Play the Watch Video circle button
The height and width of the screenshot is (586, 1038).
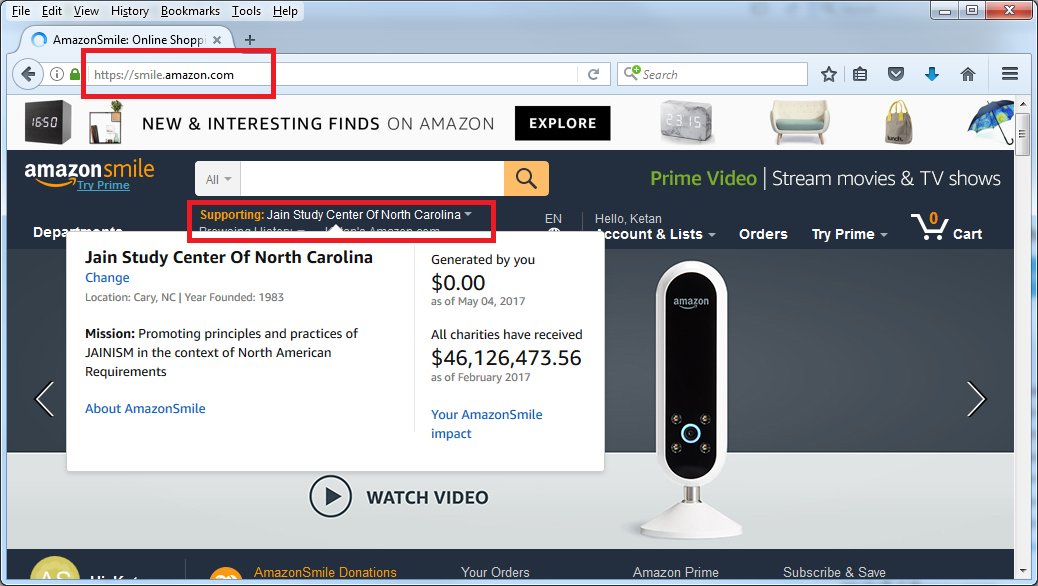tap(330, 497)
